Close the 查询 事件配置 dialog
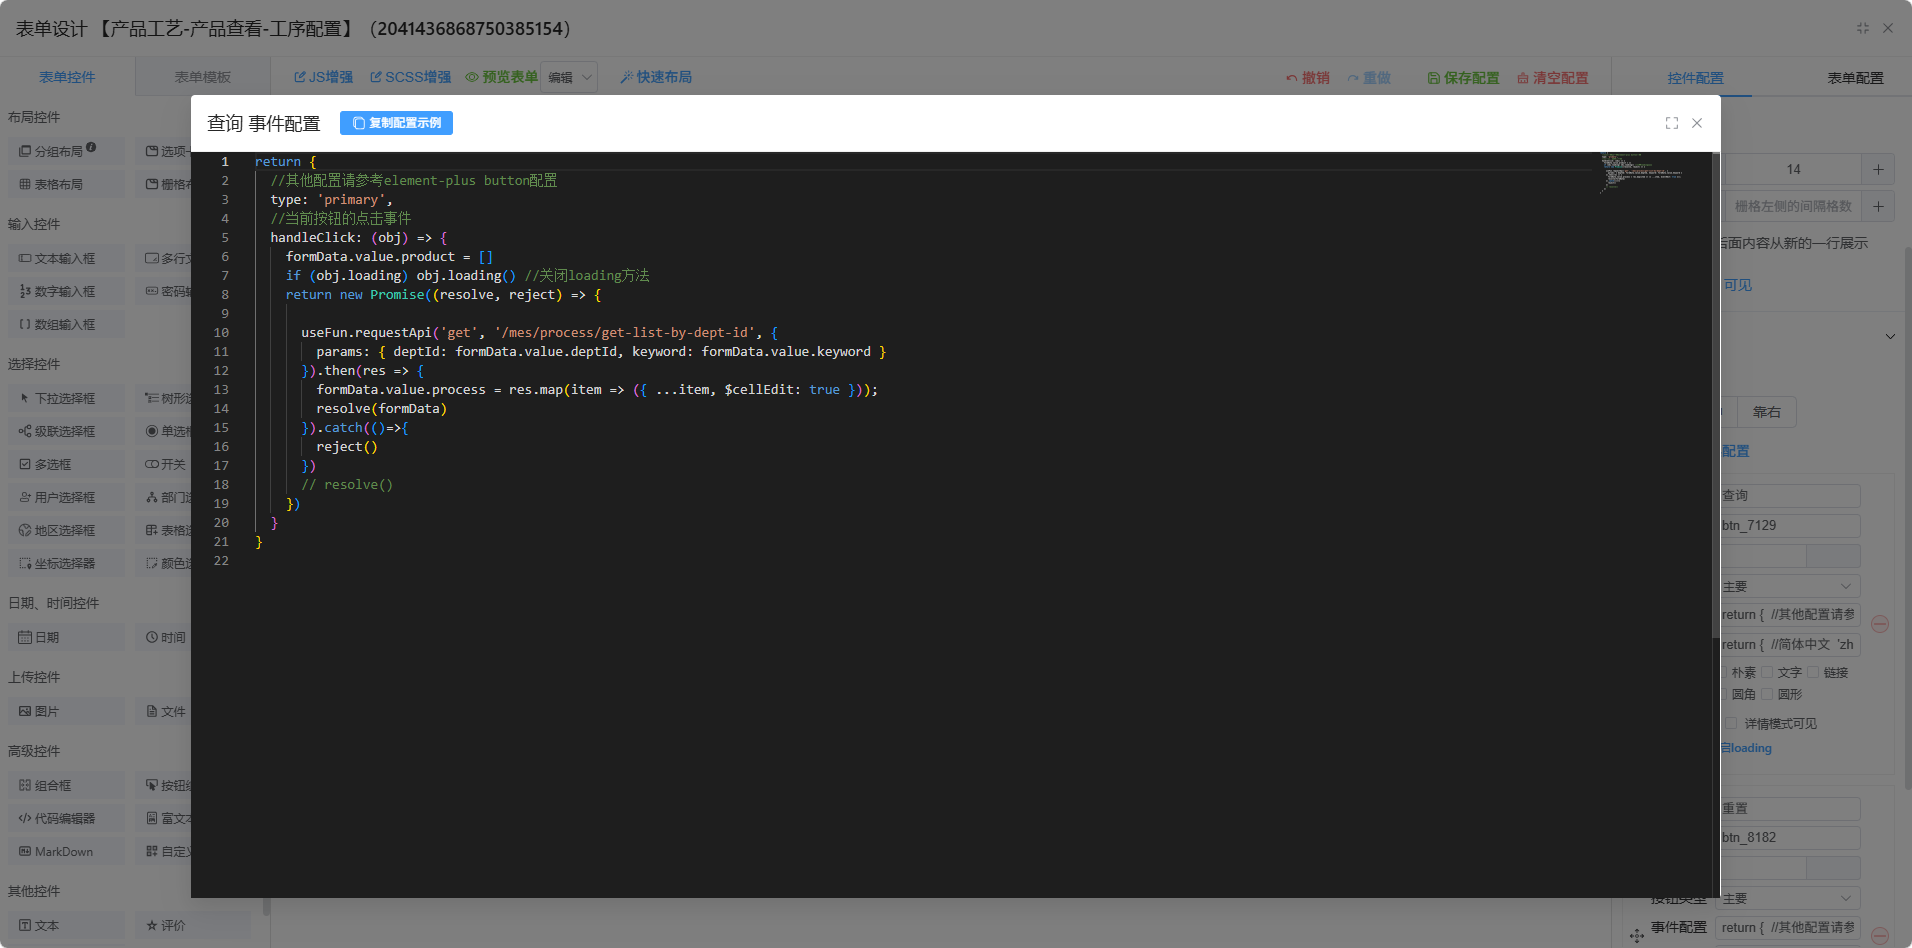Image resolution: width=1912 pixels, height=948 pixels. 1697,123
